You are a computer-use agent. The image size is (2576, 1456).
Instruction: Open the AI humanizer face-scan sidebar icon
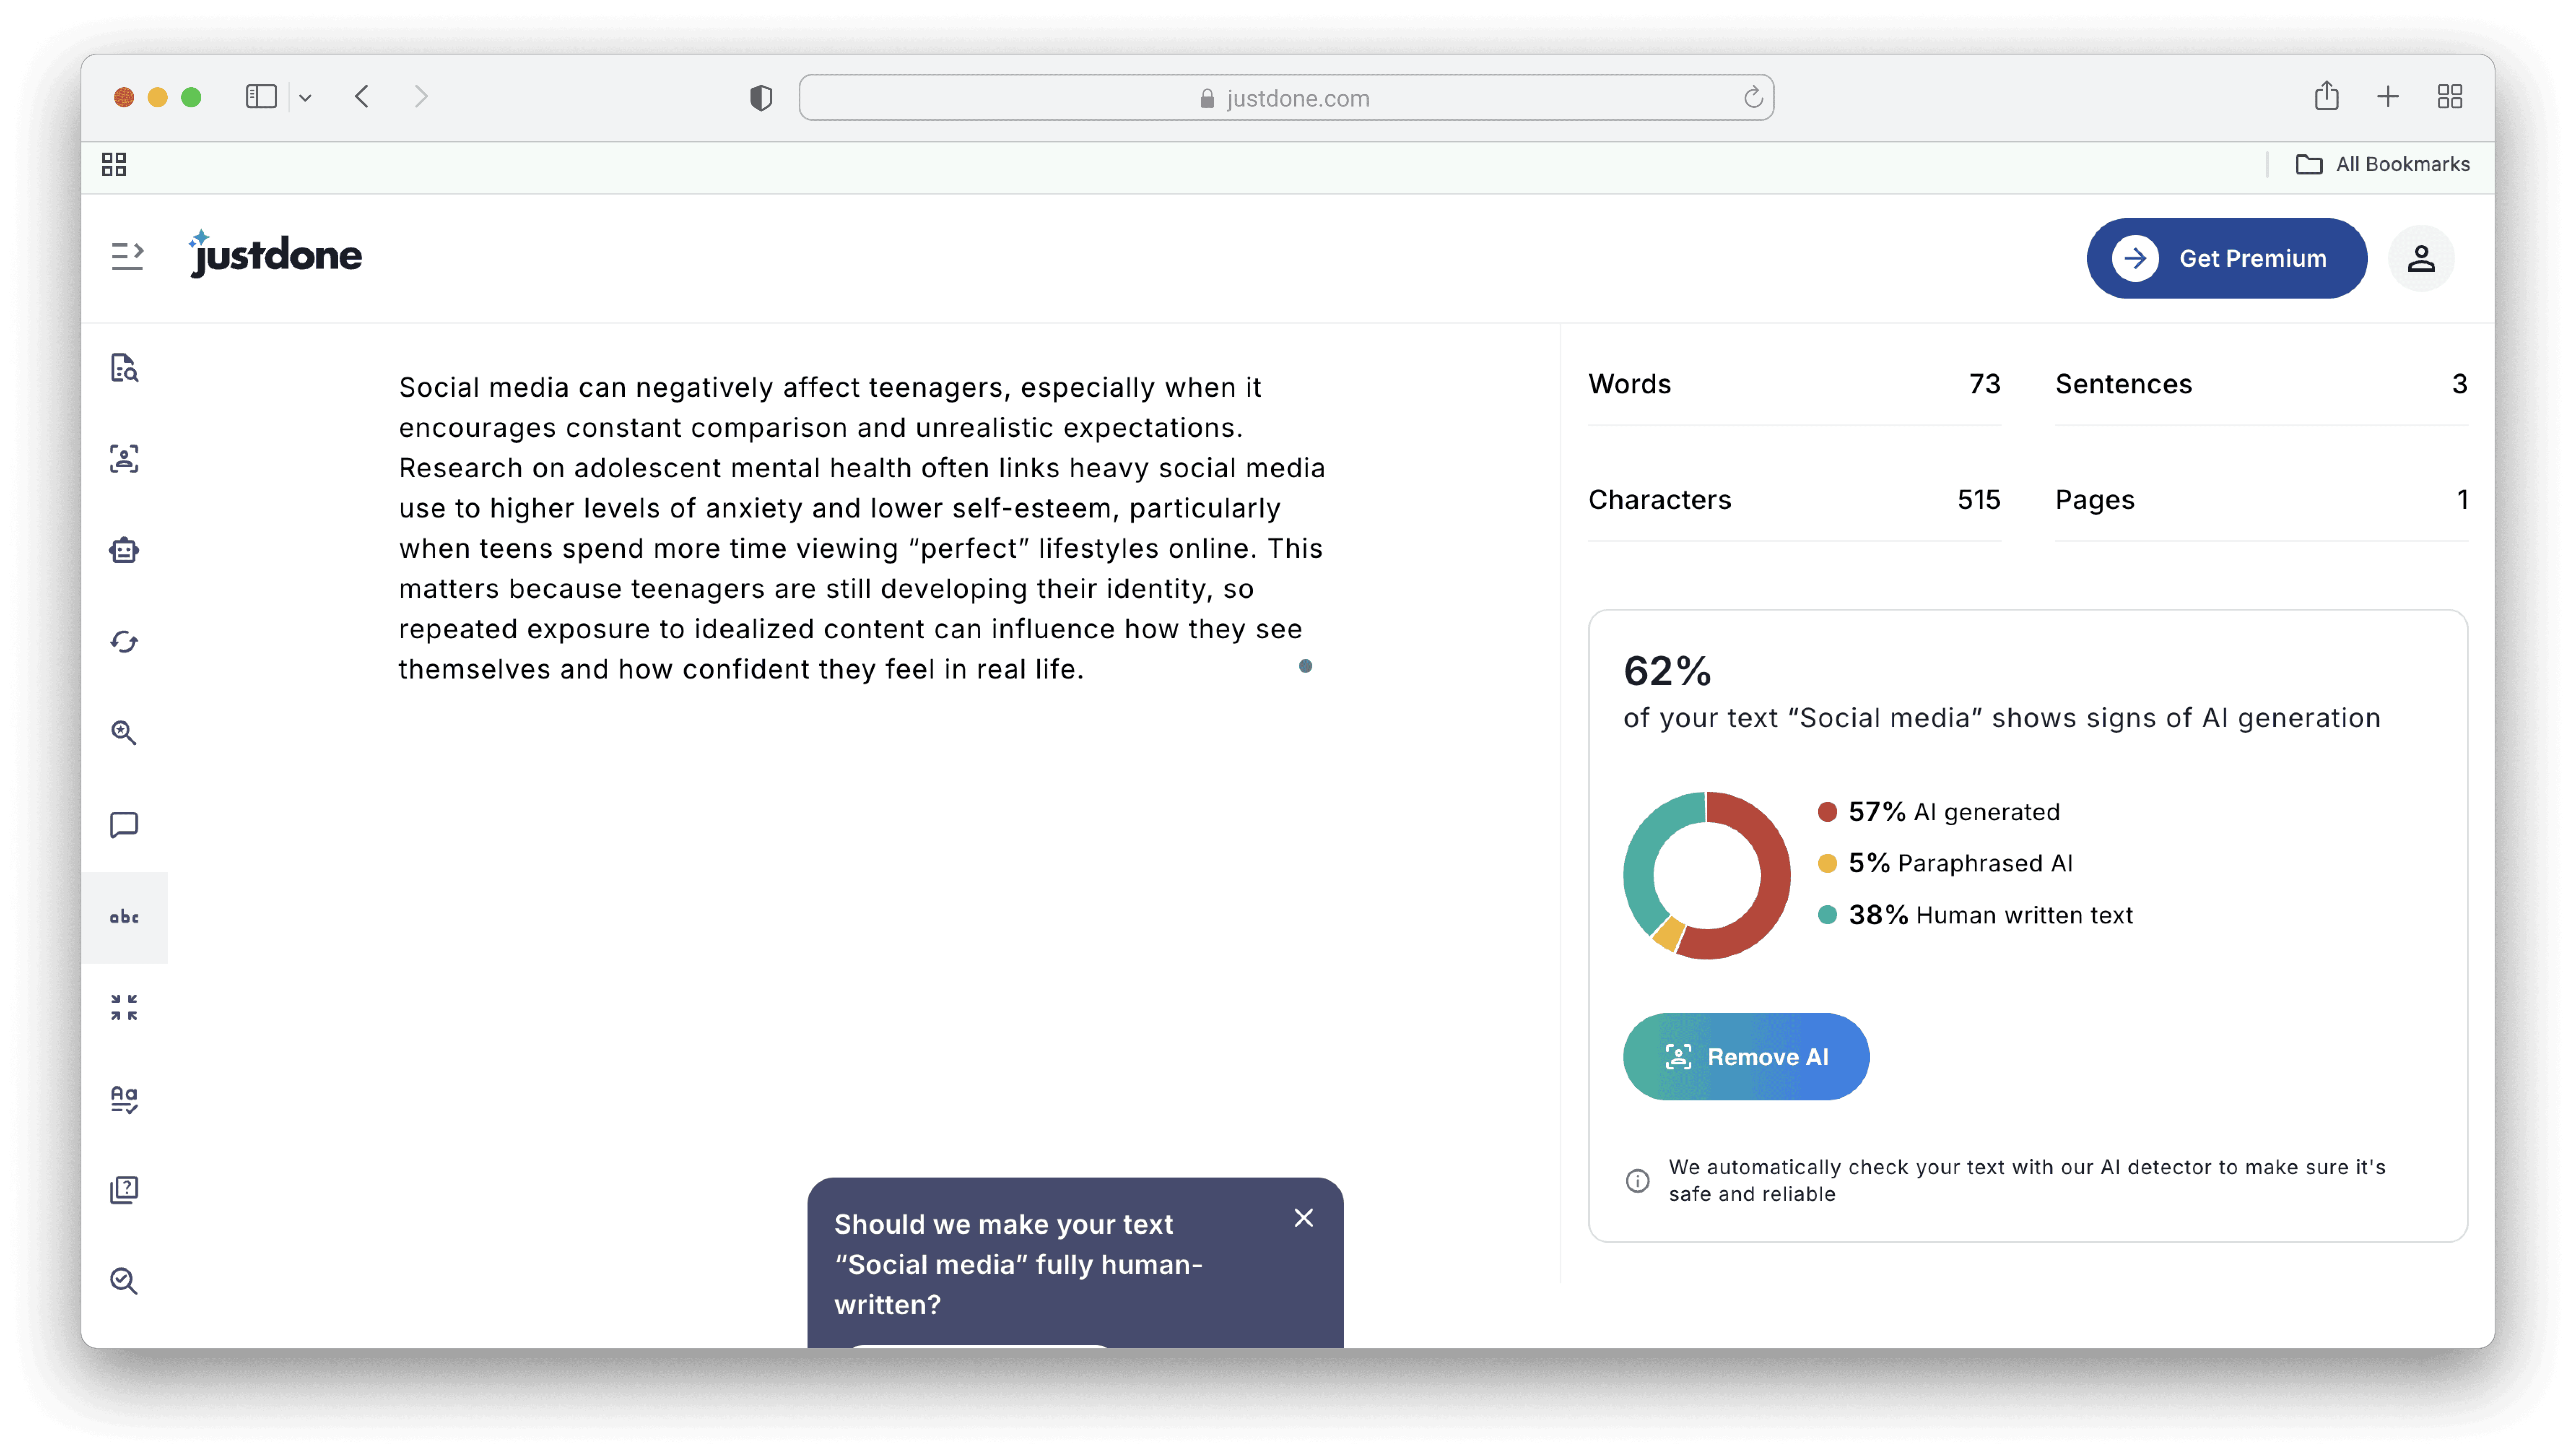[124, 459]
